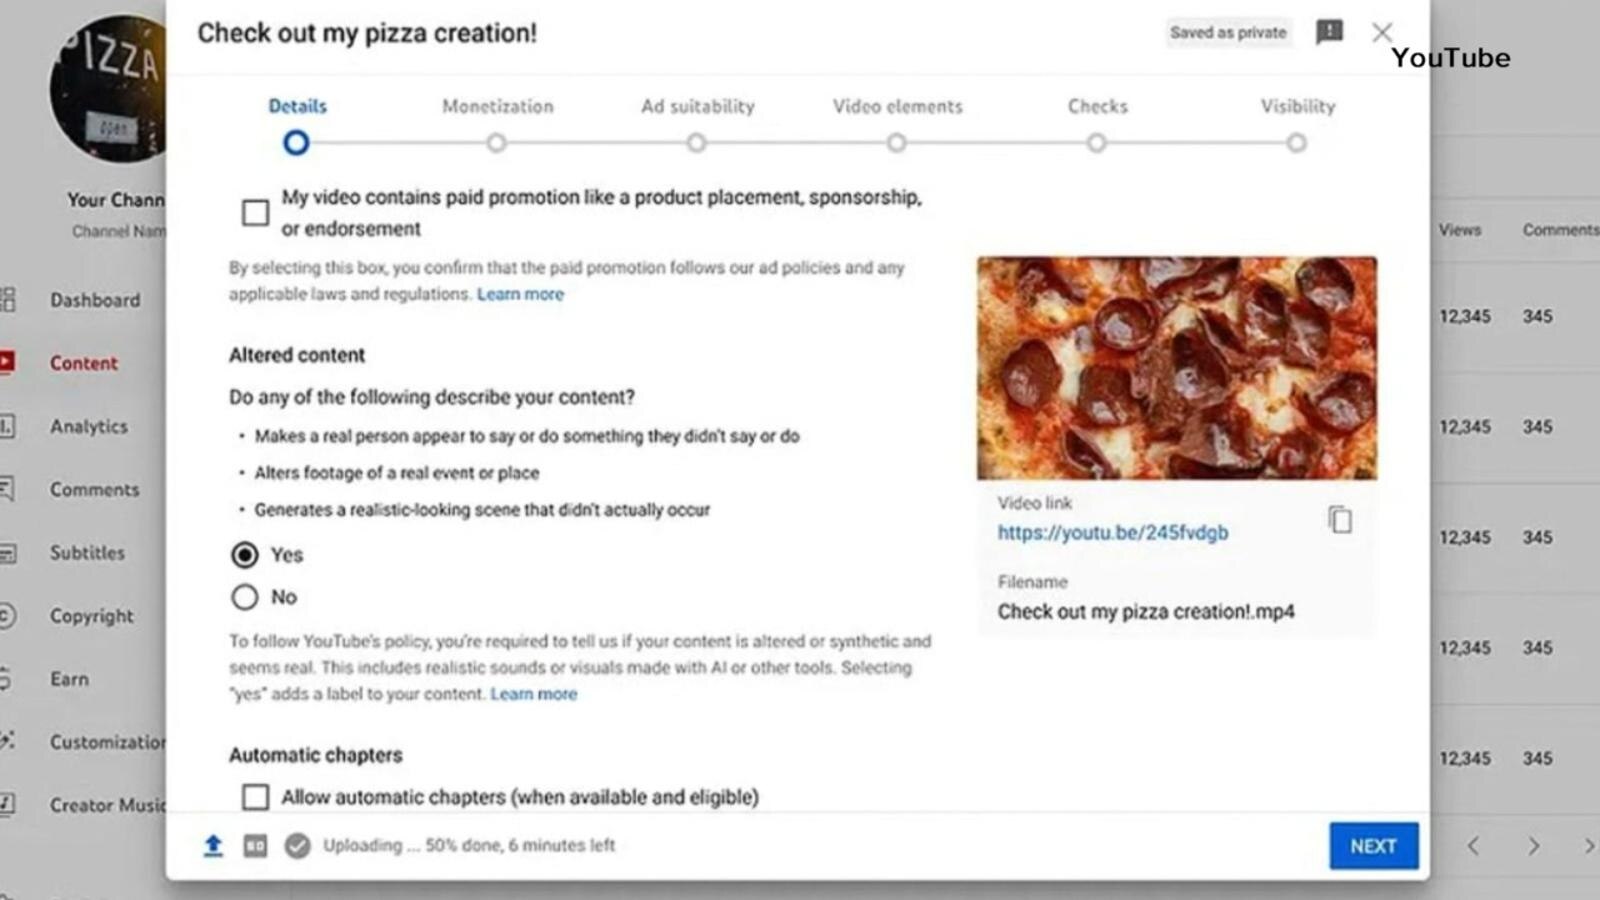Click the SD processing icon in the footer
The width and height of the screenshot is (1600, 900).
pyautogui.click(x=255, y=846)
